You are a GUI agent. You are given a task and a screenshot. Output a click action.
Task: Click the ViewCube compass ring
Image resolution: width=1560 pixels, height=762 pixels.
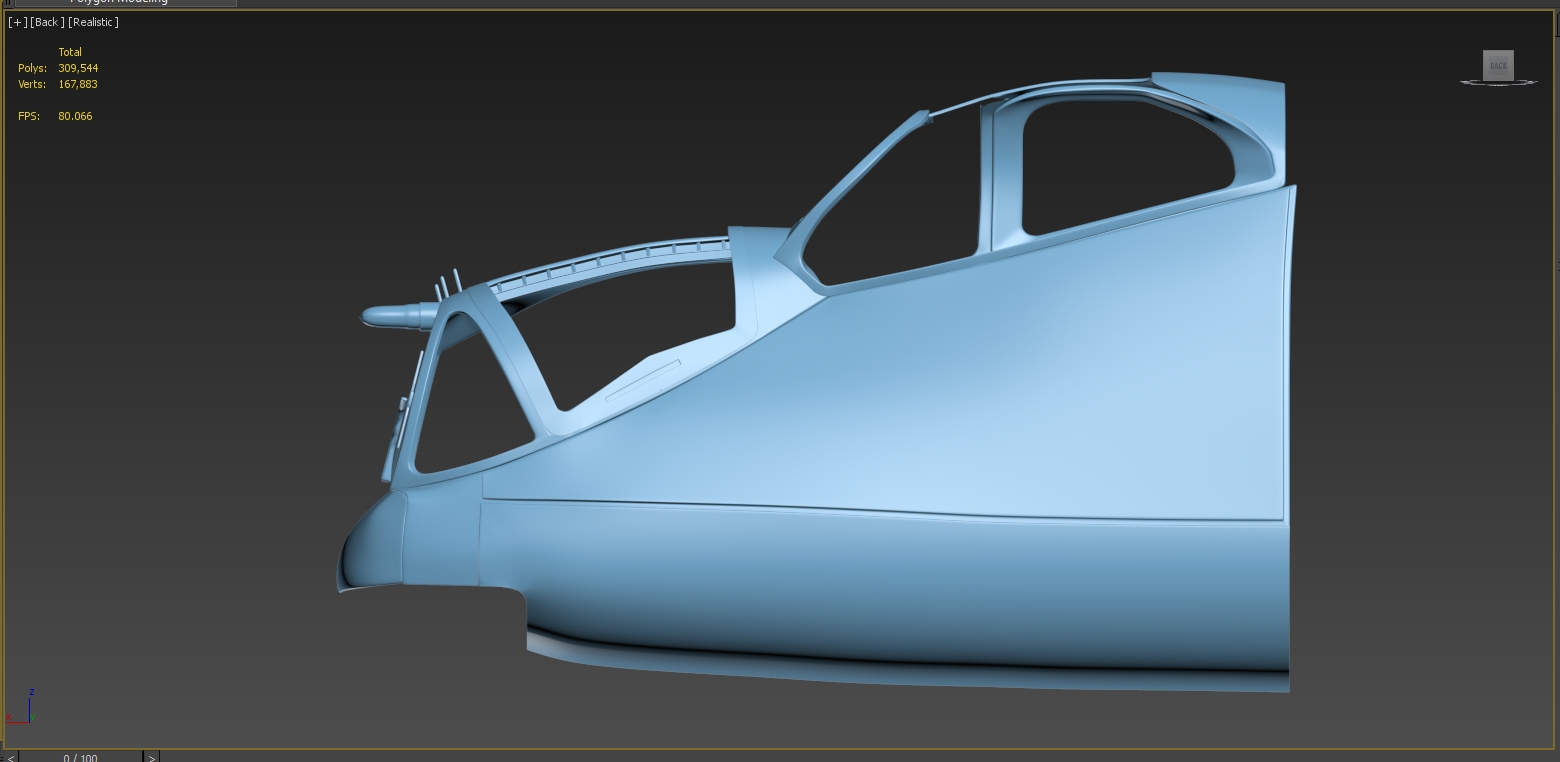(x=1498, y=82)
